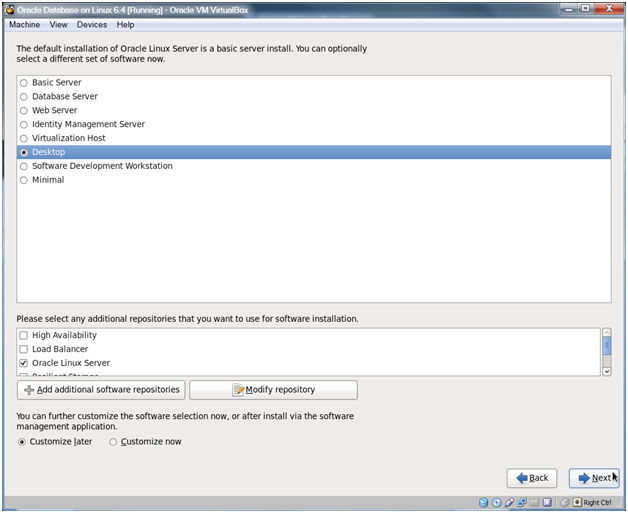Enable the High Availability repository checkbox
The width and height of the screenshot is (628, 513).
point(23,335)
